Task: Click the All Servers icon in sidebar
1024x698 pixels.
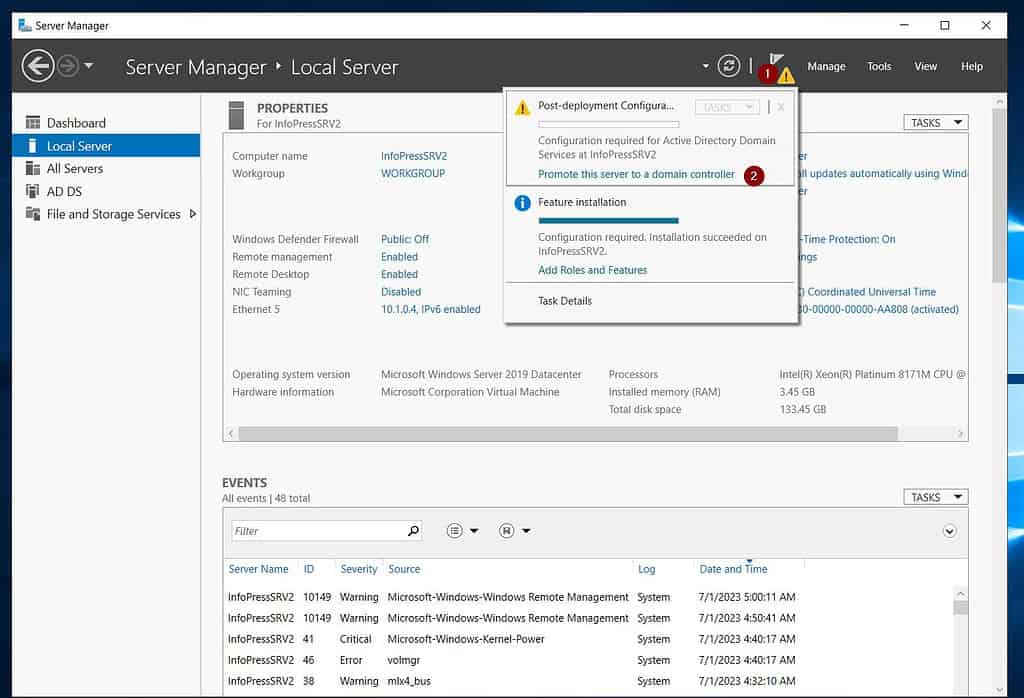Action: pos(33,168)
